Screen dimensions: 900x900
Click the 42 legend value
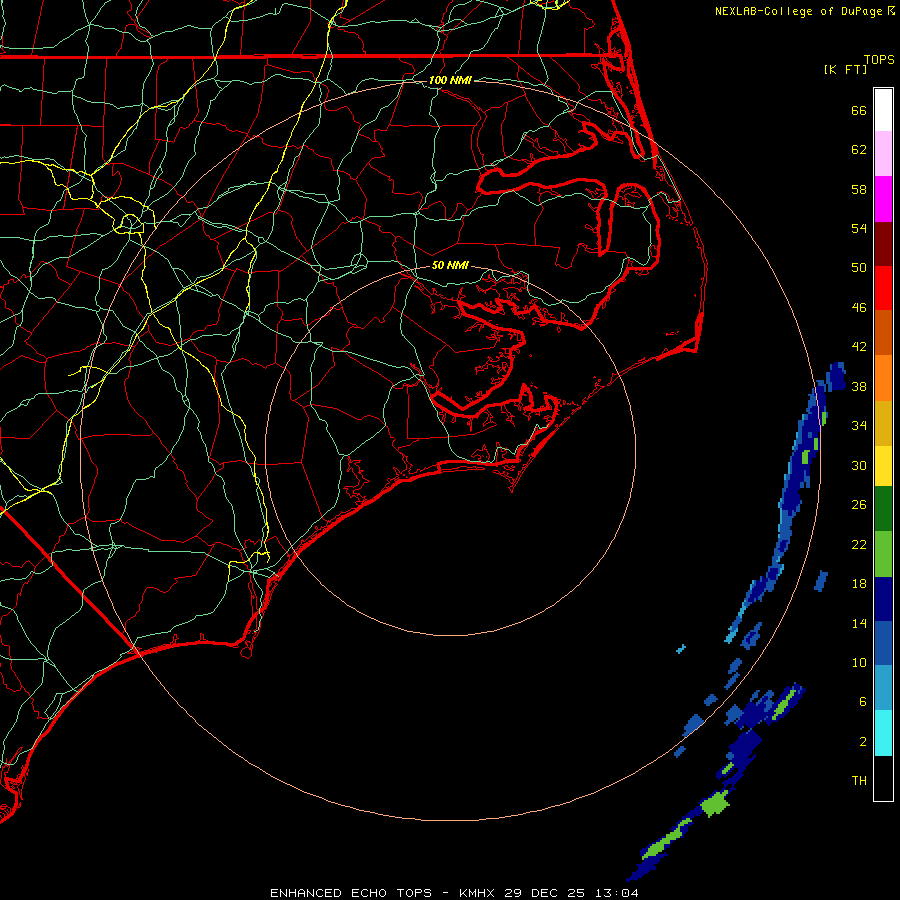[x=859, y=347]
